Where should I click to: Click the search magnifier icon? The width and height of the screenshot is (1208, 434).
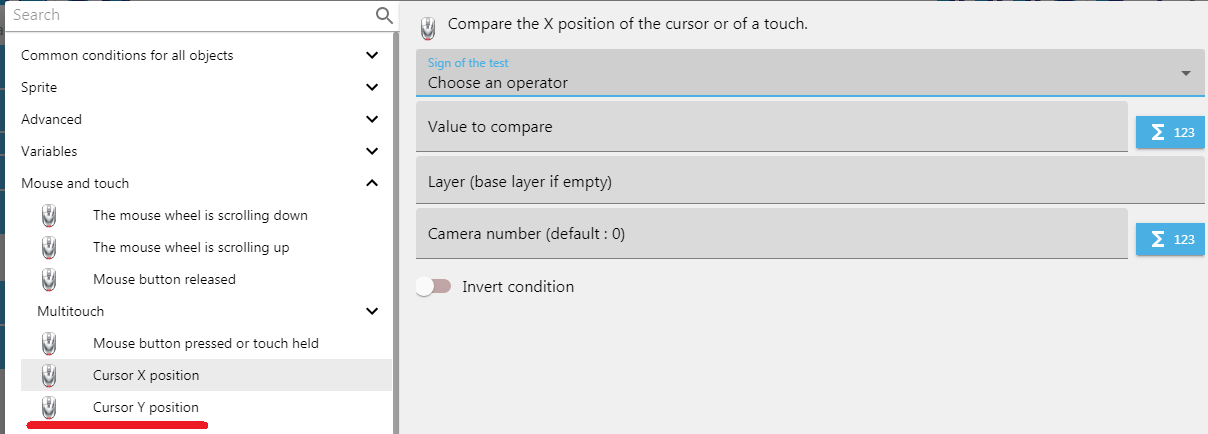pos(384,15)
